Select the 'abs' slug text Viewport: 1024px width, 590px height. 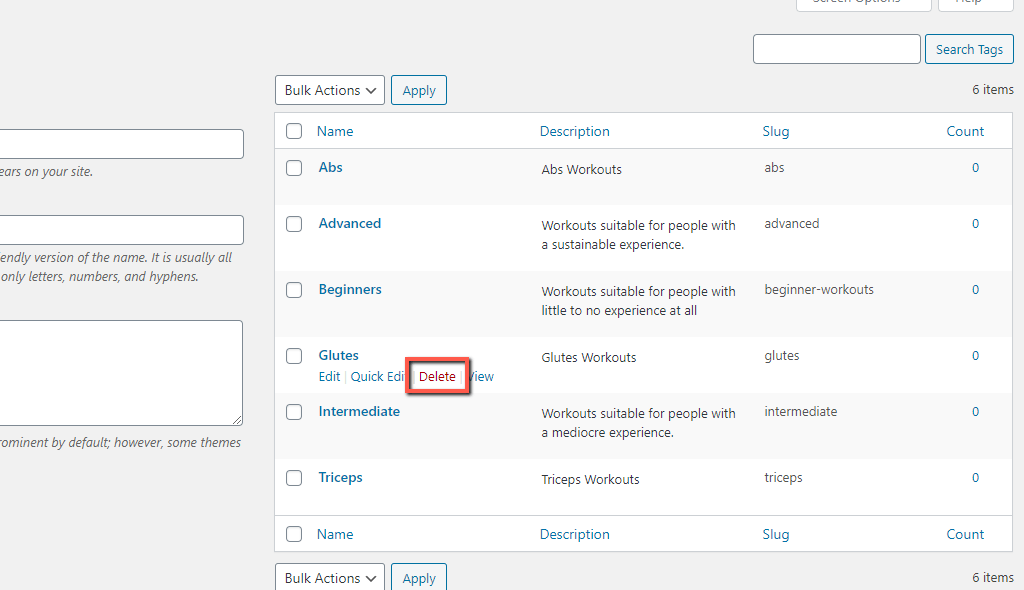click(x=774, y=167)
